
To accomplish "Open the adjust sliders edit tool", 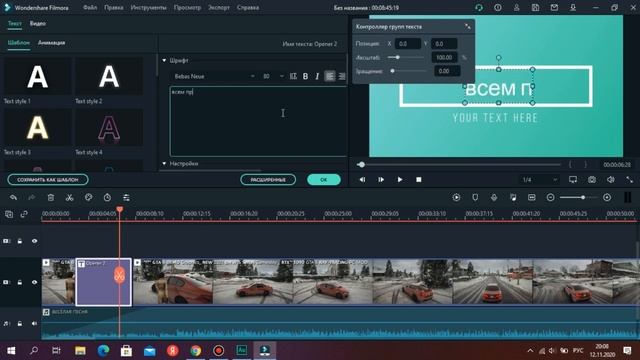I will tap(126, 198).
